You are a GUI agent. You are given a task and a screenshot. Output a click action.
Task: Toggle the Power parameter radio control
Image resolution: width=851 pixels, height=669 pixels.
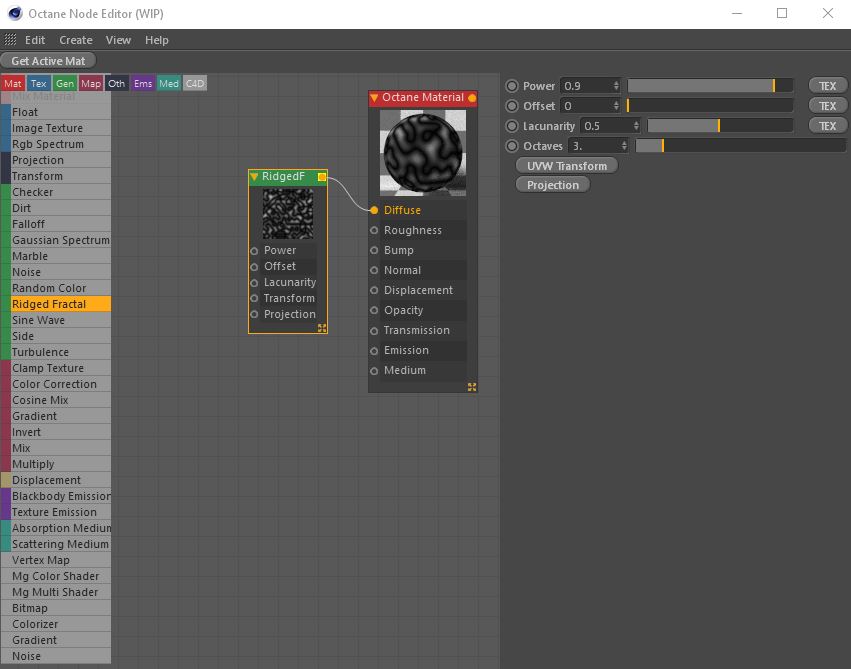click(x=510, y=85)
